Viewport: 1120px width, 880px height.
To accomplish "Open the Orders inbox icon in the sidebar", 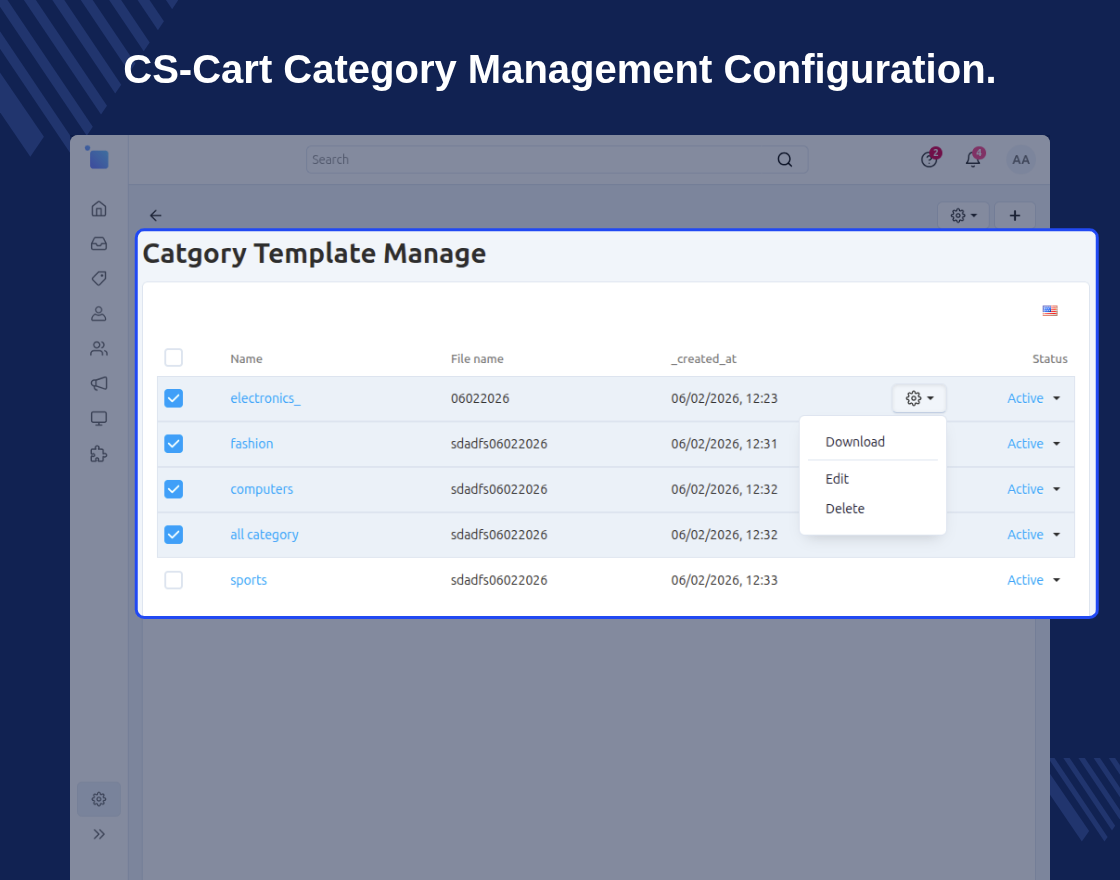I will coord(99,244).
